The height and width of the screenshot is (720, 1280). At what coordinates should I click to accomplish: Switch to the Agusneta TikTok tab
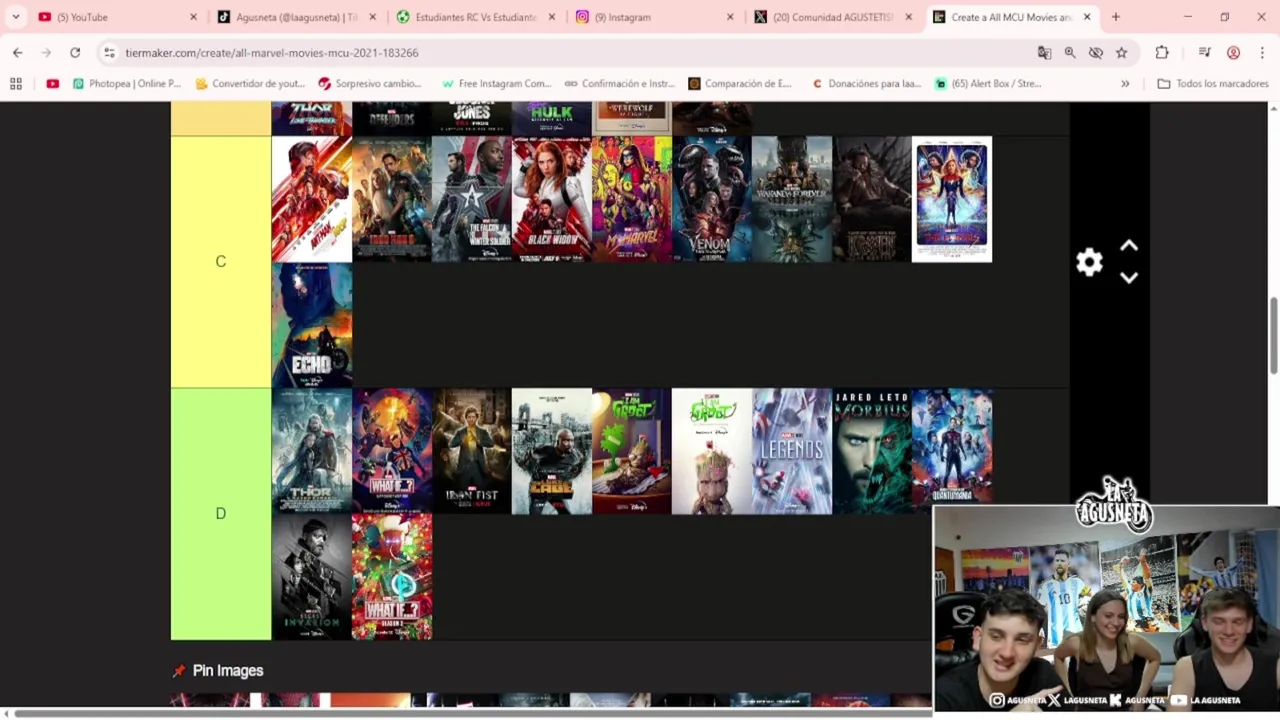(297, 17)
